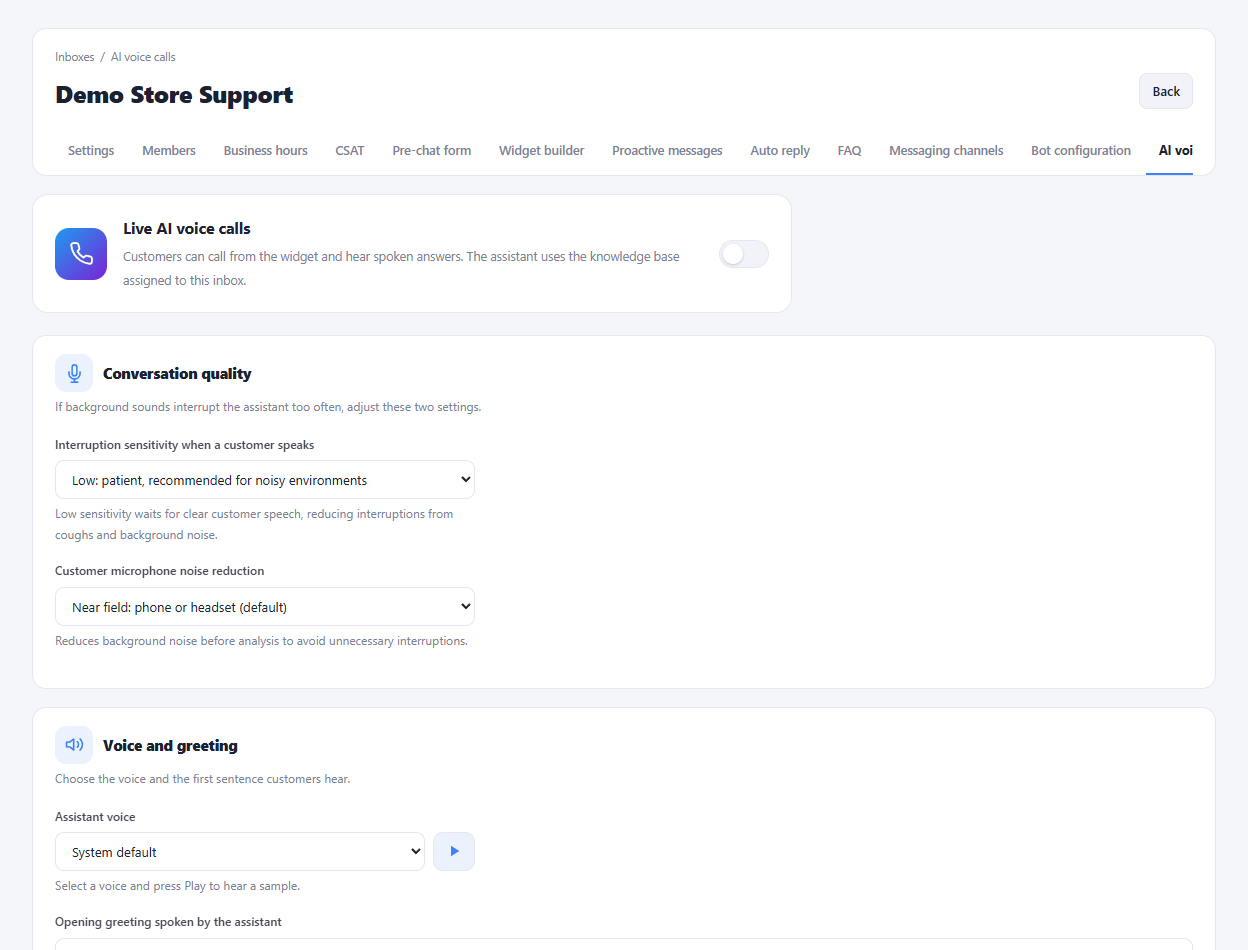
Task: Select the Proactive messages tab
Action: click(x=667, y=151)
